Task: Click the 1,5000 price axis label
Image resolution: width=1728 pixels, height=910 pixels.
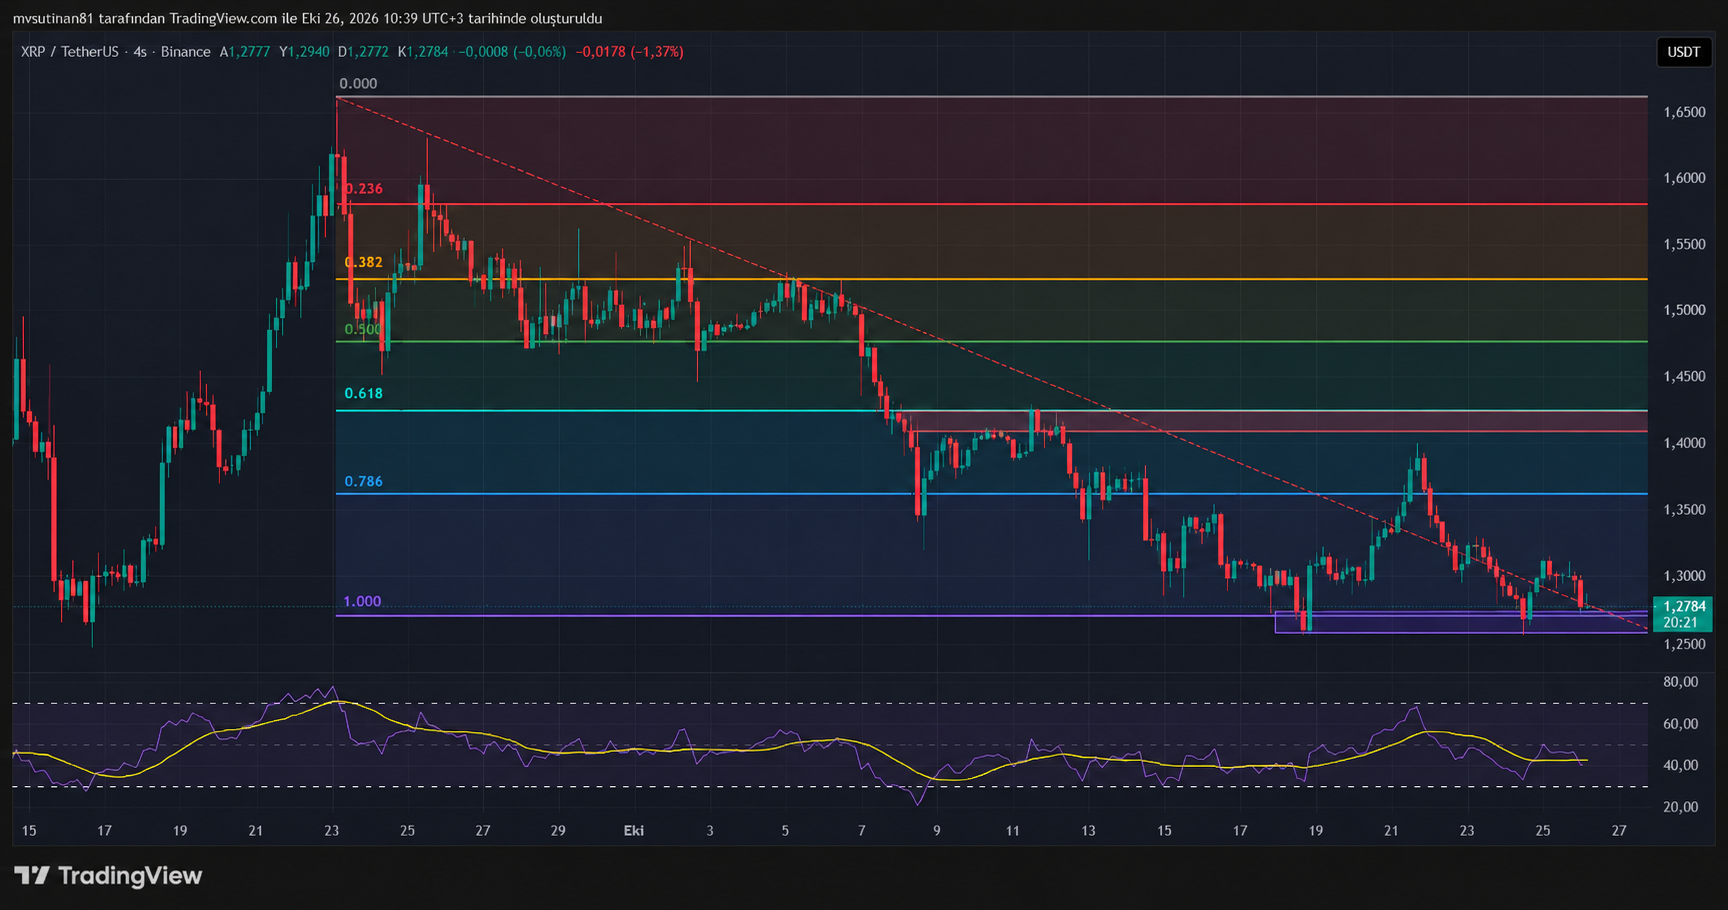Action: coord(1684,311)
